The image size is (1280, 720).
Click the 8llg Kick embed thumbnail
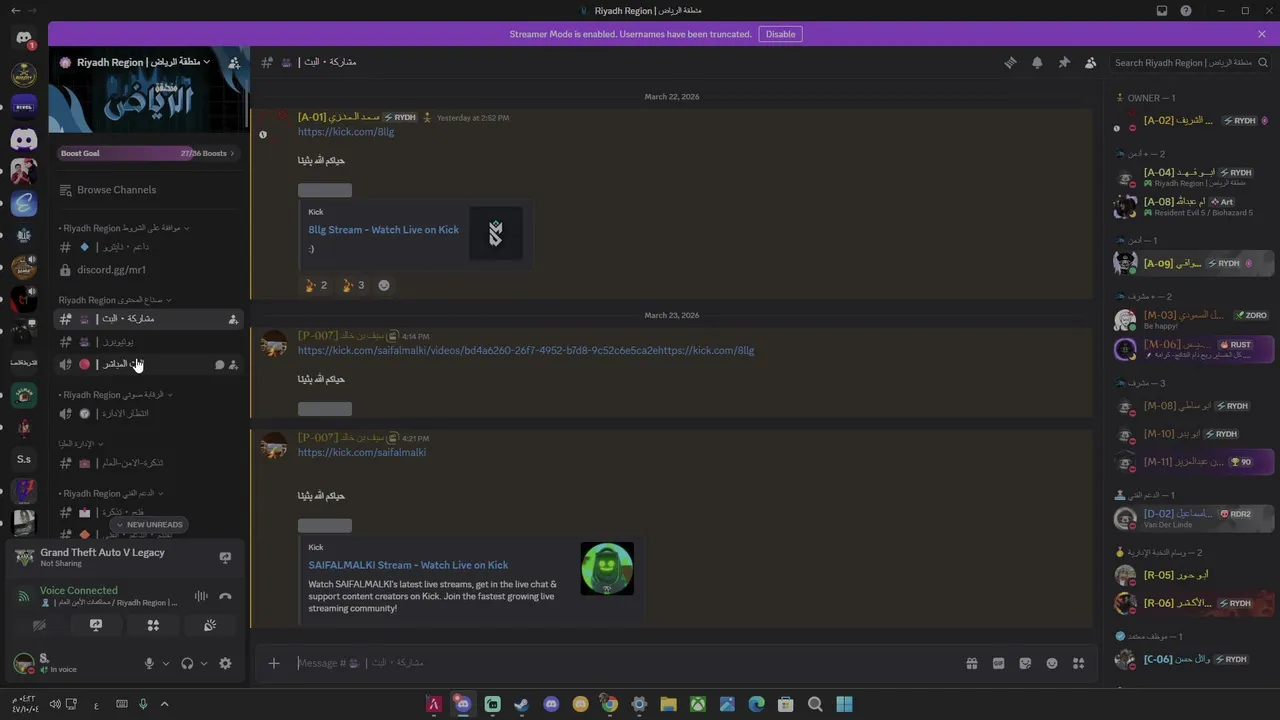[x=496, y=233]
